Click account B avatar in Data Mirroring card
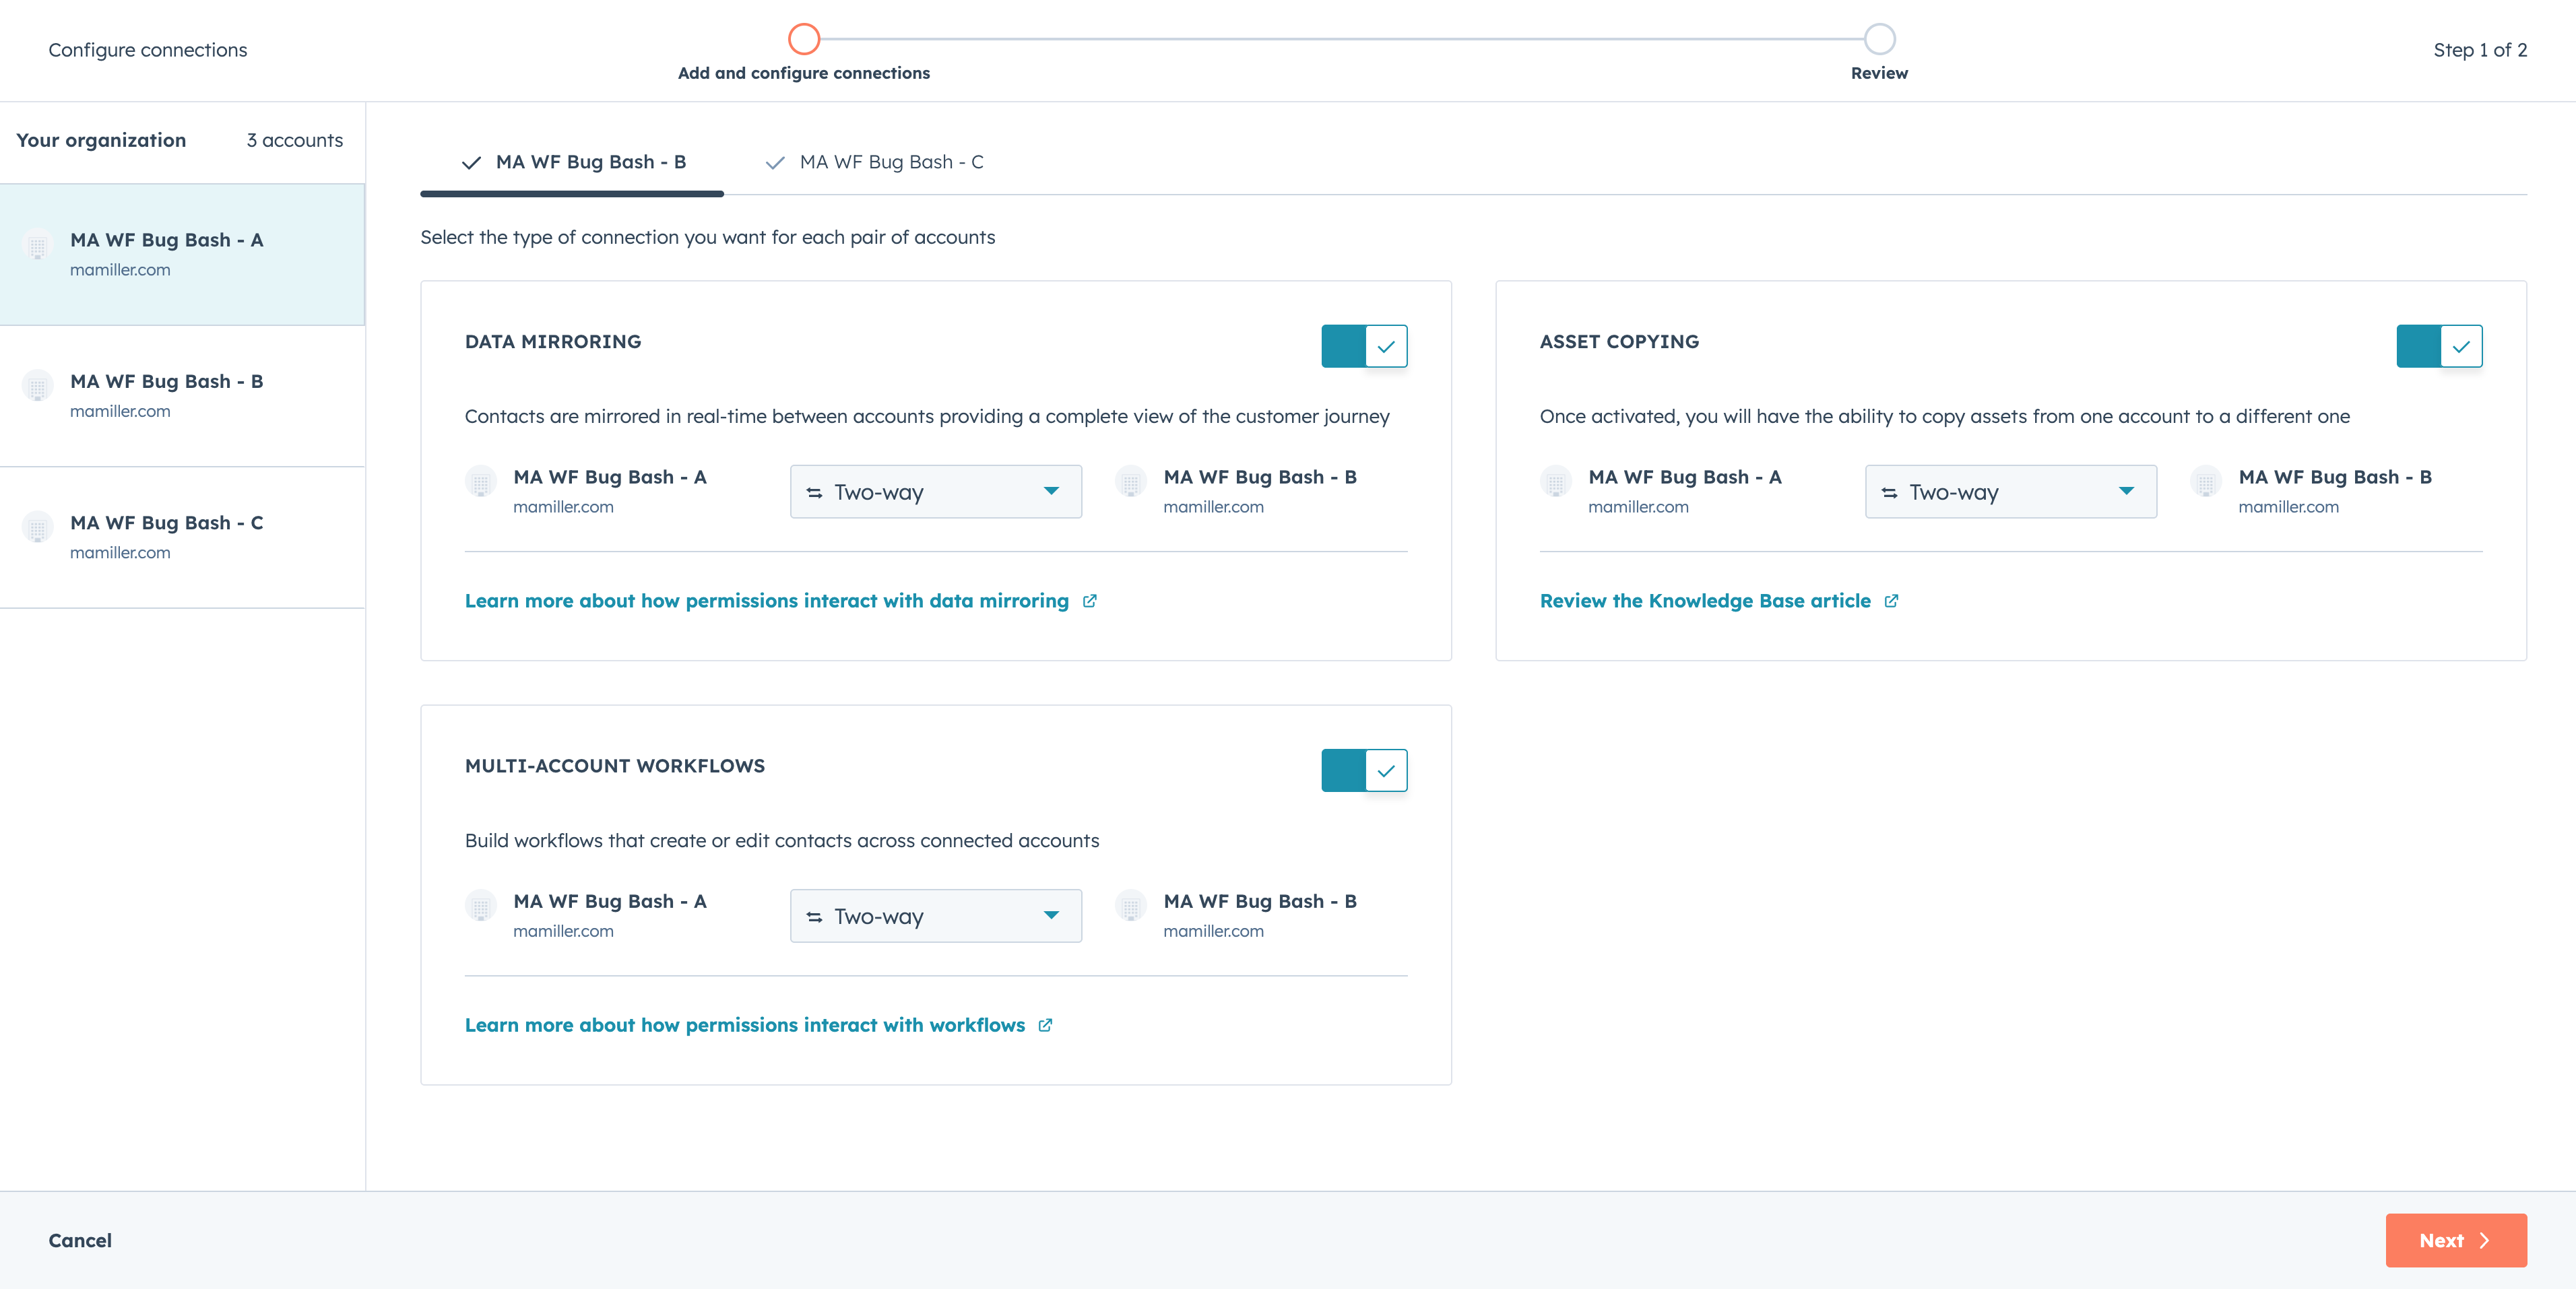 pyautogui.click(x=1131, y=481)
